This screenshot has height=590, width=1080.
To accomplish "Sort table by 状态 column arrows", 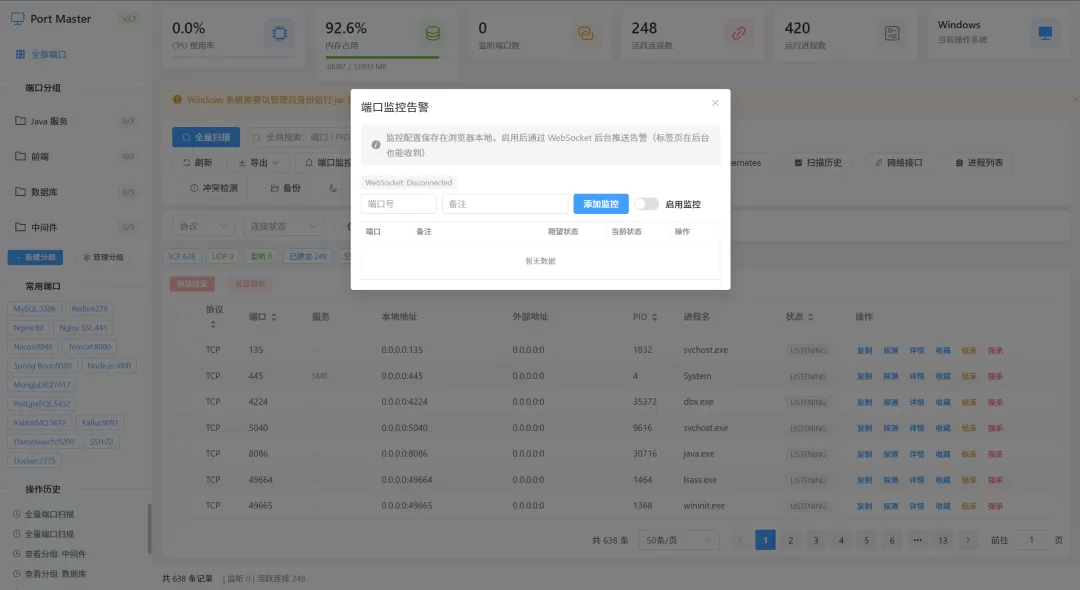I will coord(811,317).
